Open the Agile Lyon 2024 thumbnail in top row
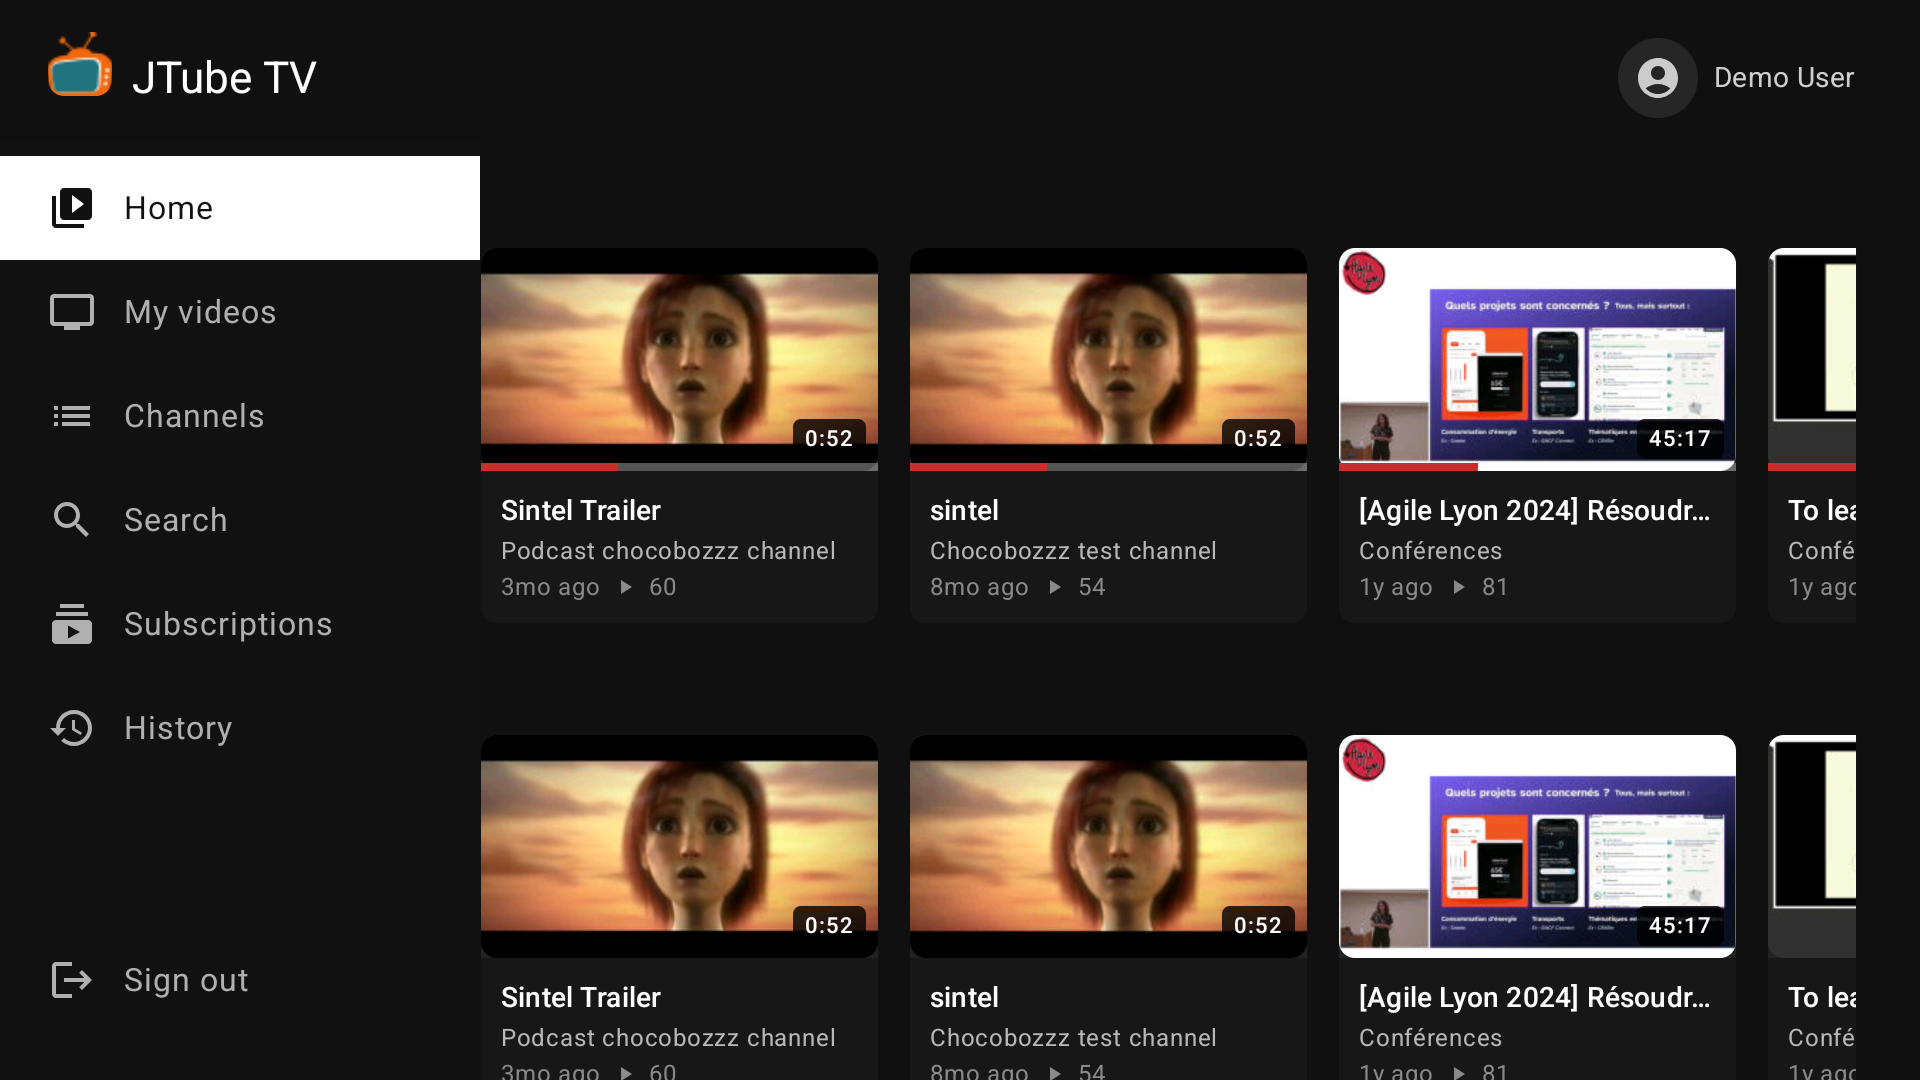The image size is (1920, 1080). point(1537,356)
